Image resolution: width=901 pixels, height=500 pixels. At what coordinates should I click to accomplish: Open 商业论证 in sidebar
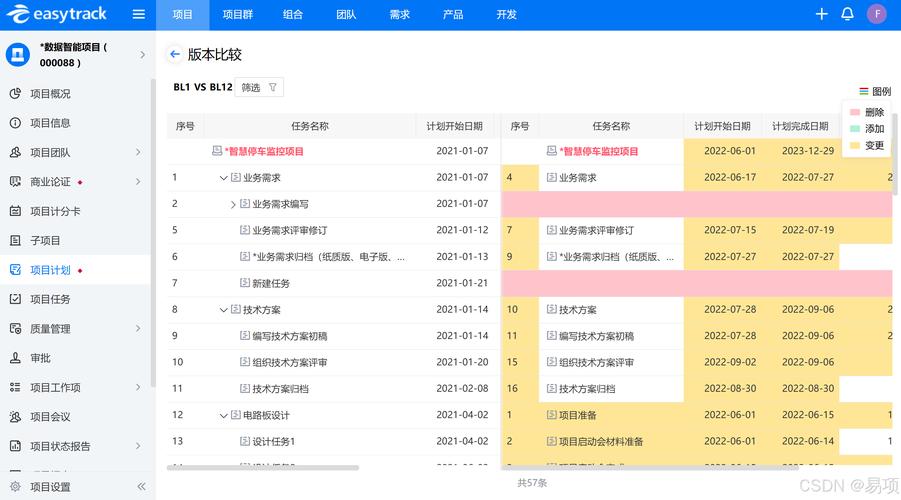(x=50, y=182)
